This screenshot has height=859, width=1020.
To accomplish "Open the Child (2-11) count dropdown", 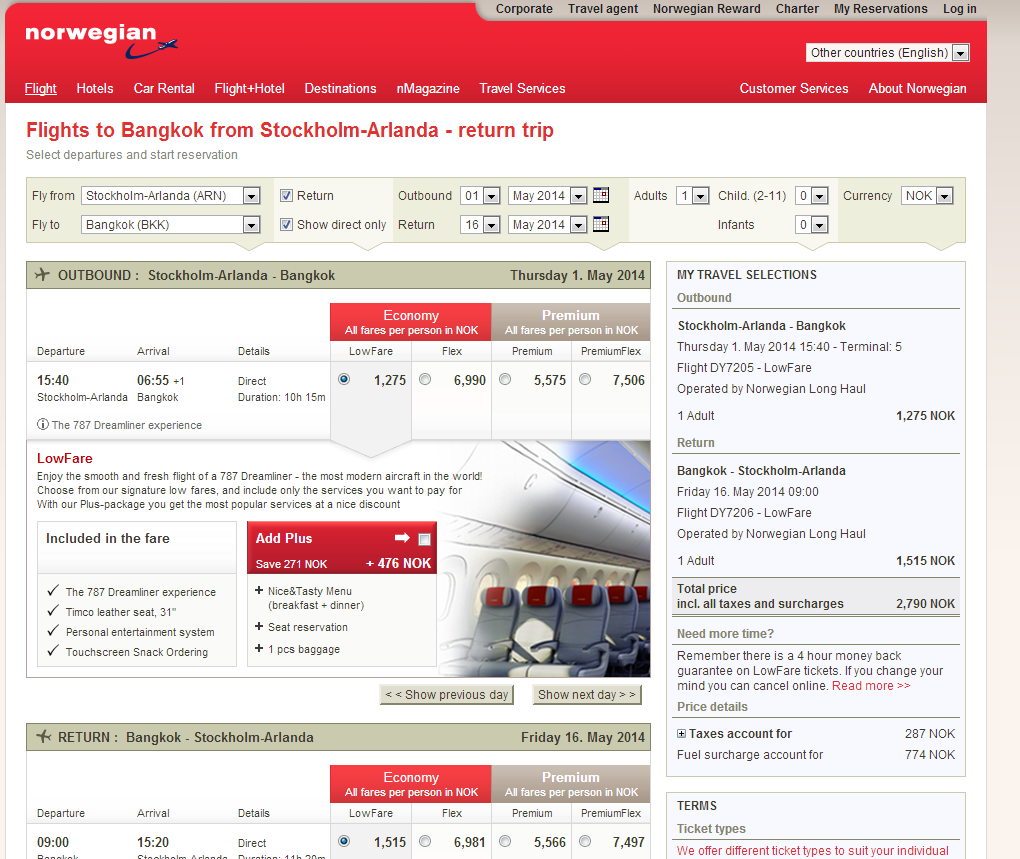I will 812,195.
